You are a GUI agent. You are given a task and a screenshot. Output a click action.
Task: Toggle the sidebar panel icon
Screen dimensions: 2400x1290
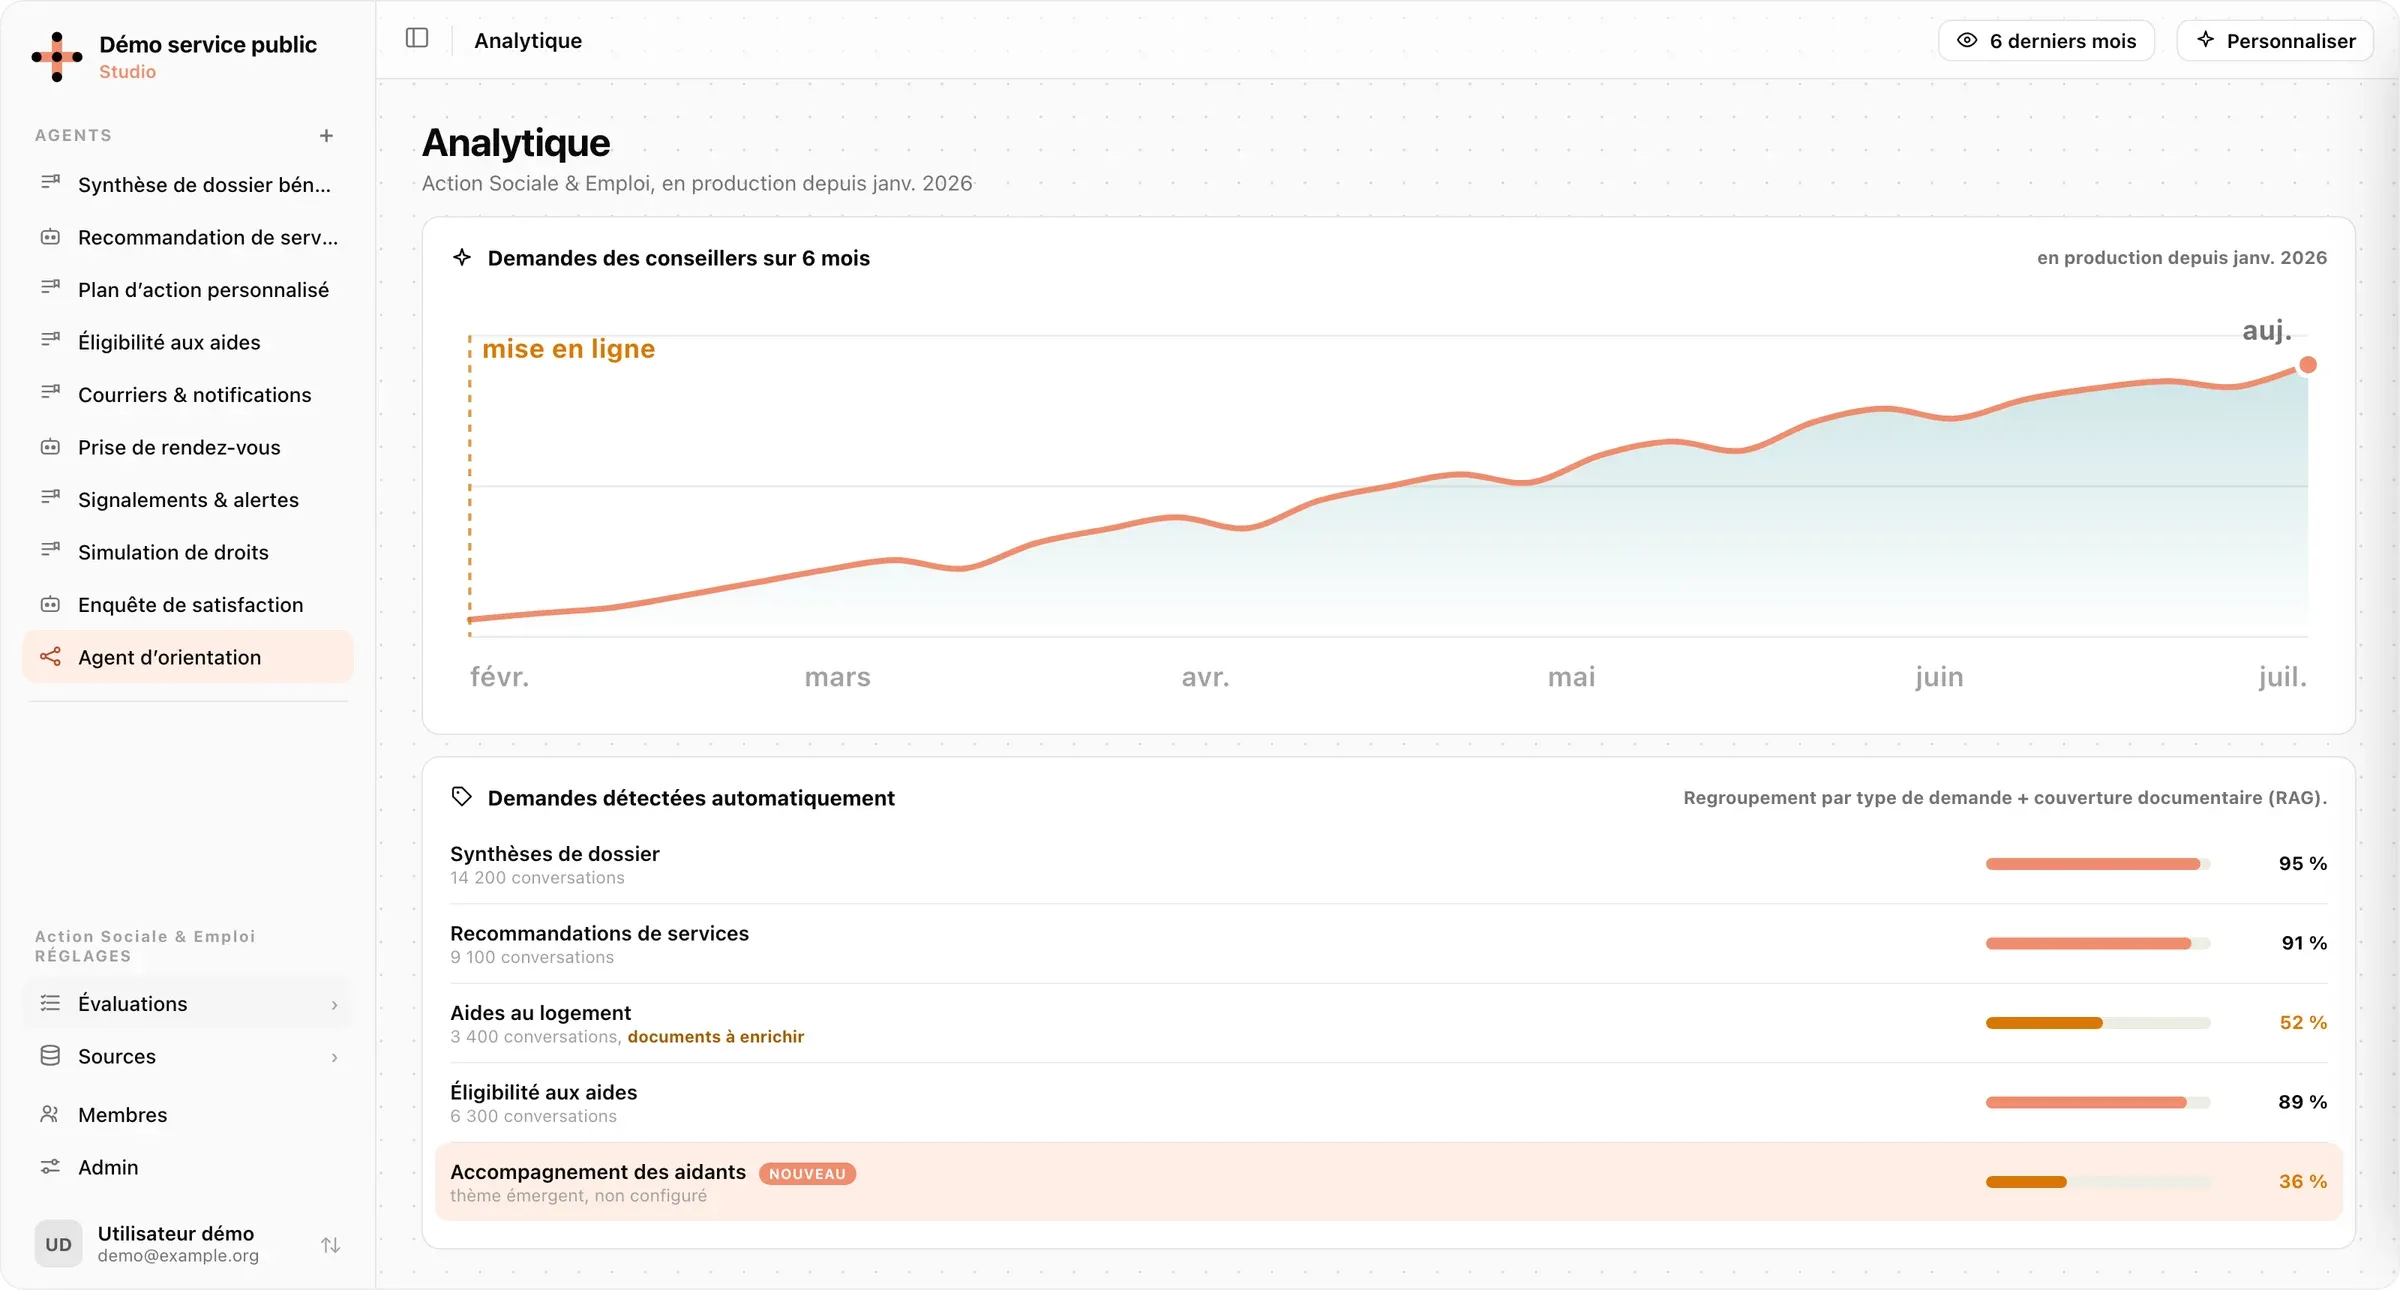tap(417, 38)
